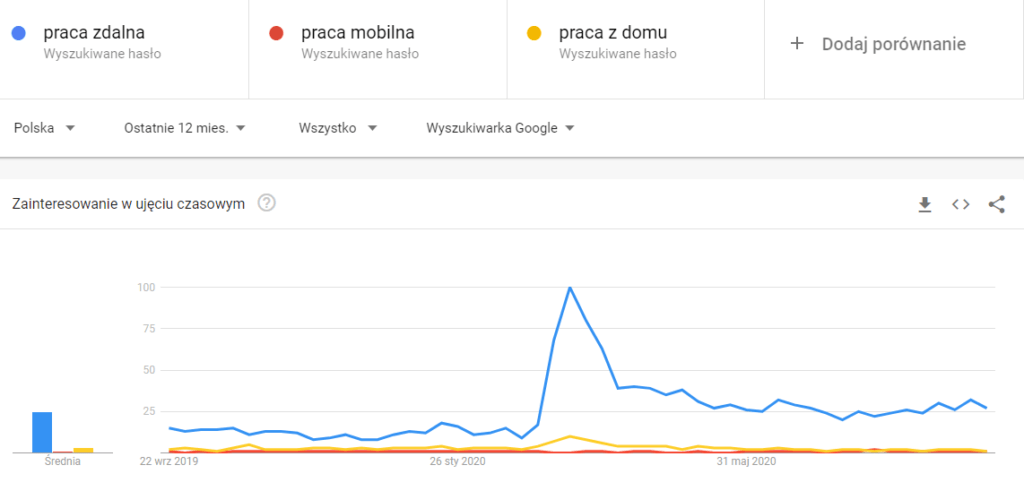This screenshot has height=491, width=1024.
Task: Click the plus icon to add comparison
Action: coord(797,44)
